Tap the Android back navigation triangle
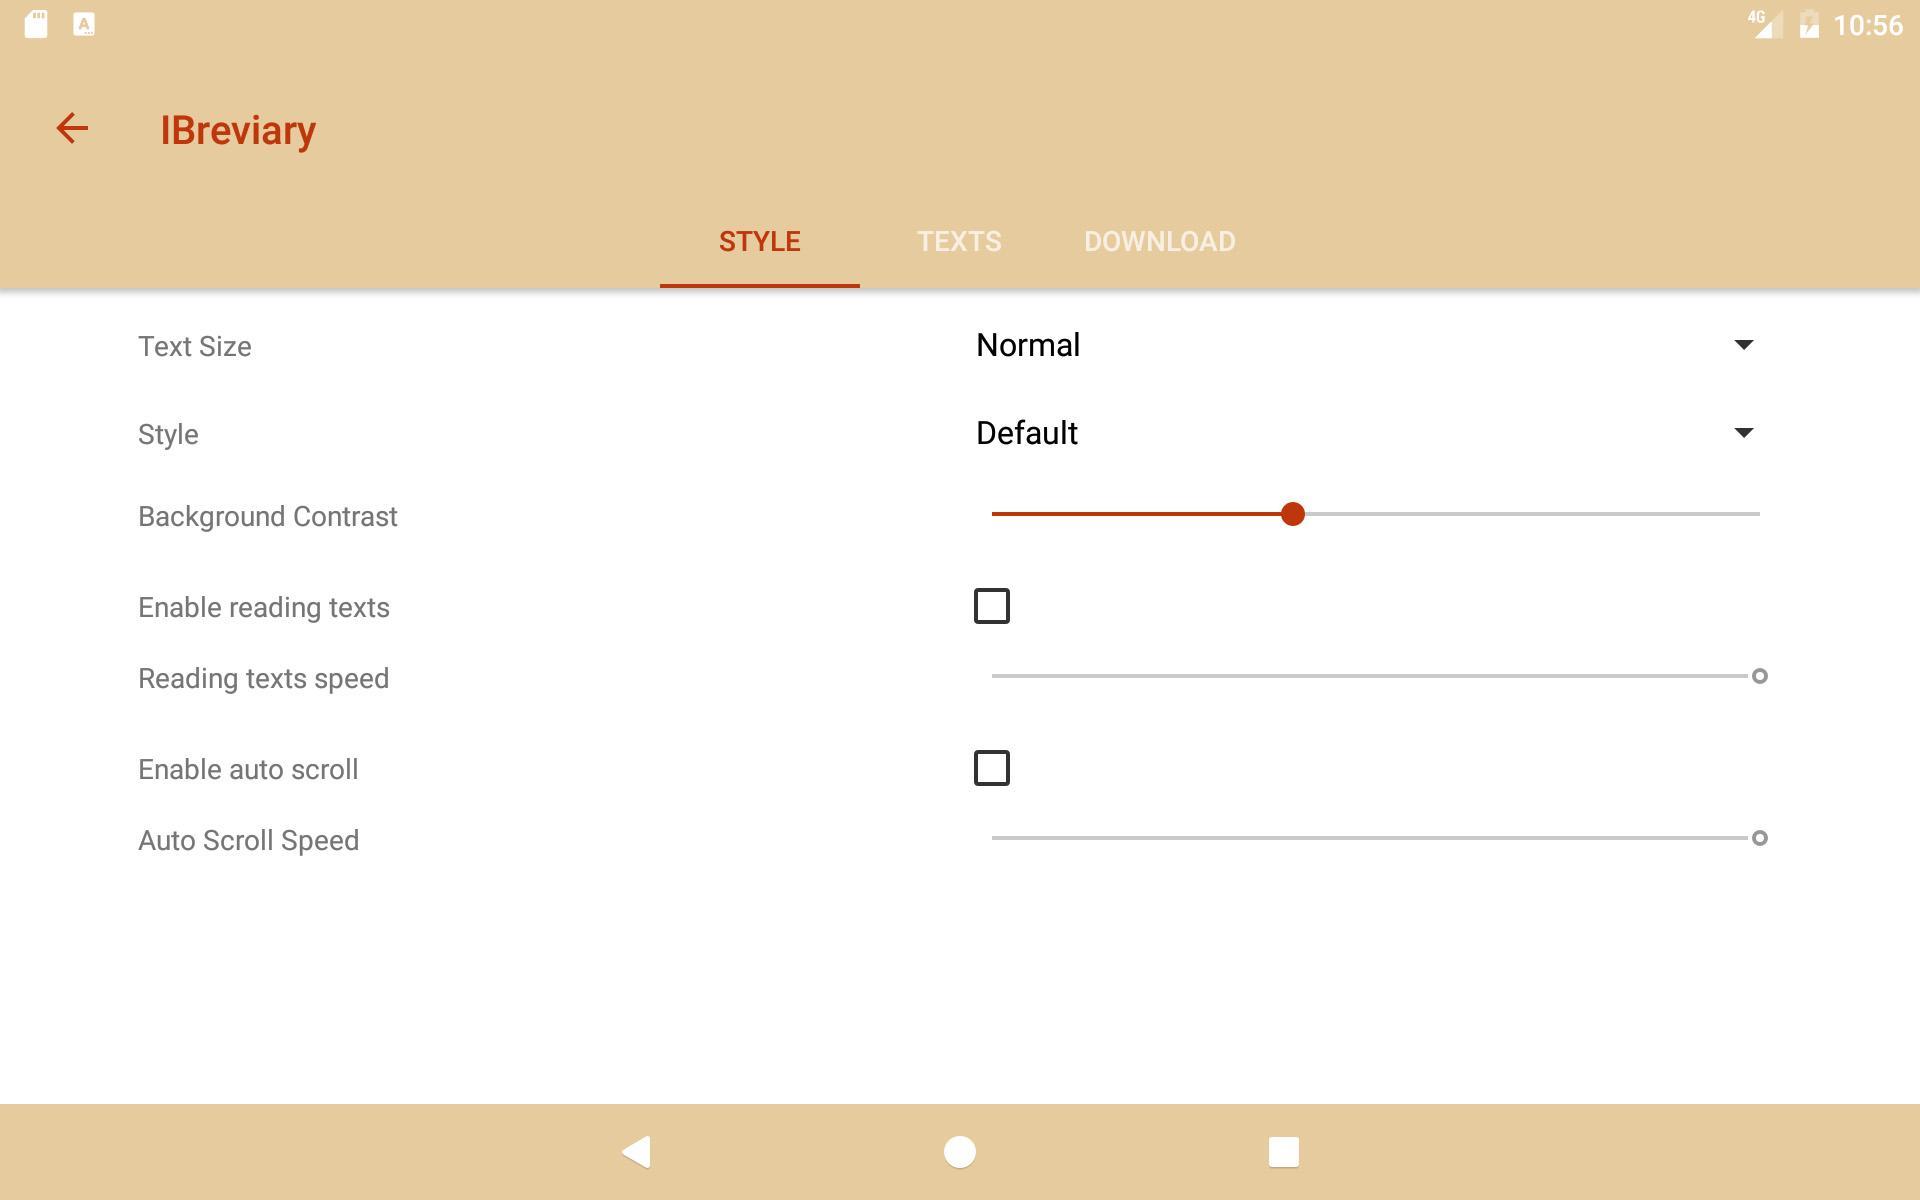The image size is (1920, 1200). pos(637,1152)
